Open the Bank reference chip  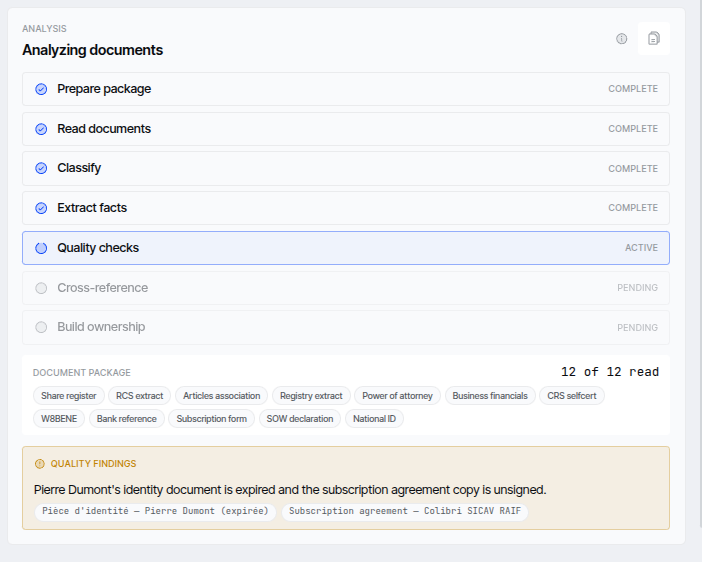click(x=127, y=419)
